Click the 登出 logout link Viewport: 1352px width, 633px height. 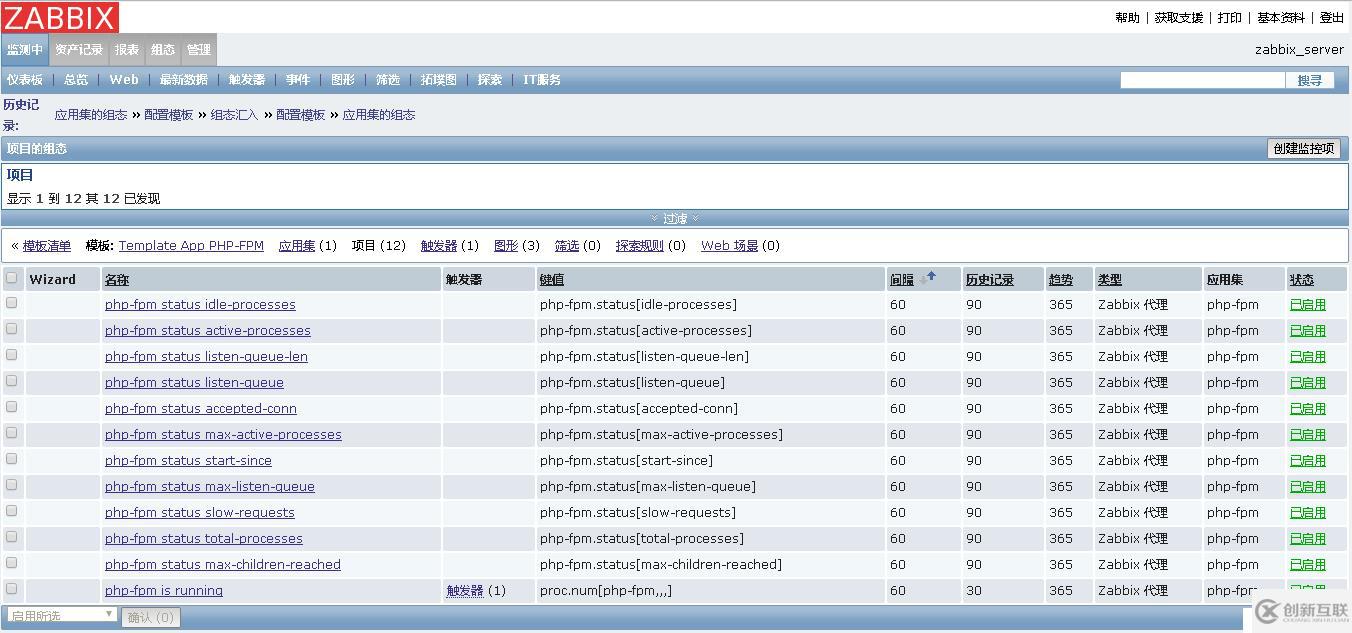1332,18
